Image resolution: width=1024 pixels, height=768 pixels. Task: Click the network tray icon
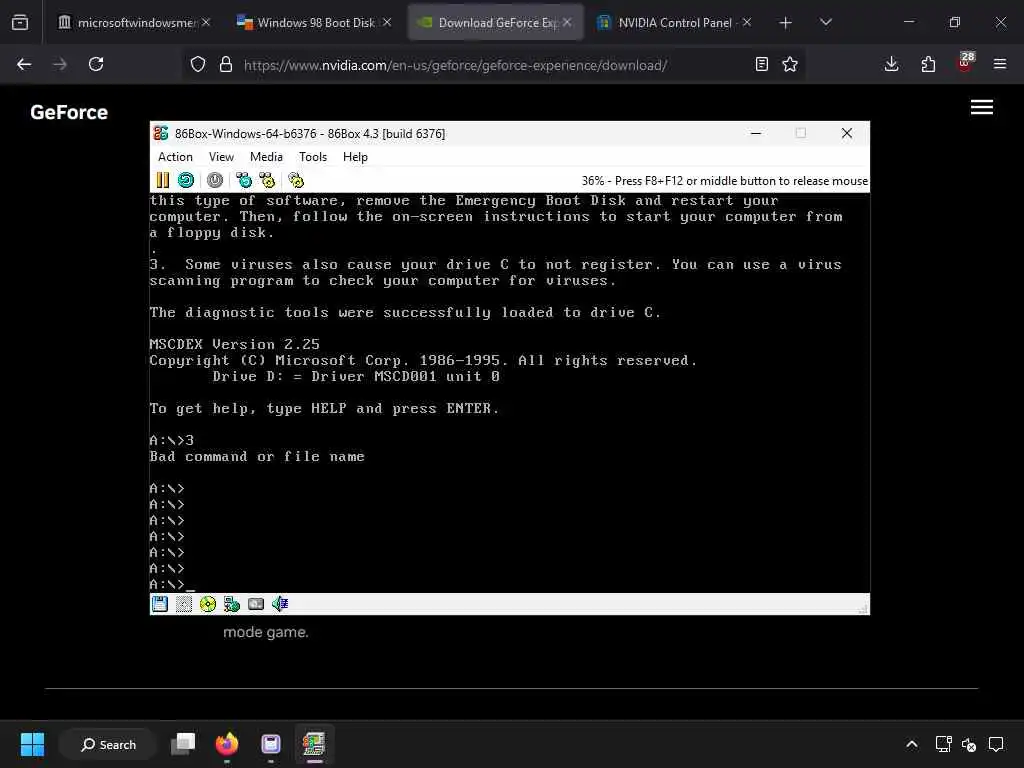click(x=943, y=744)
